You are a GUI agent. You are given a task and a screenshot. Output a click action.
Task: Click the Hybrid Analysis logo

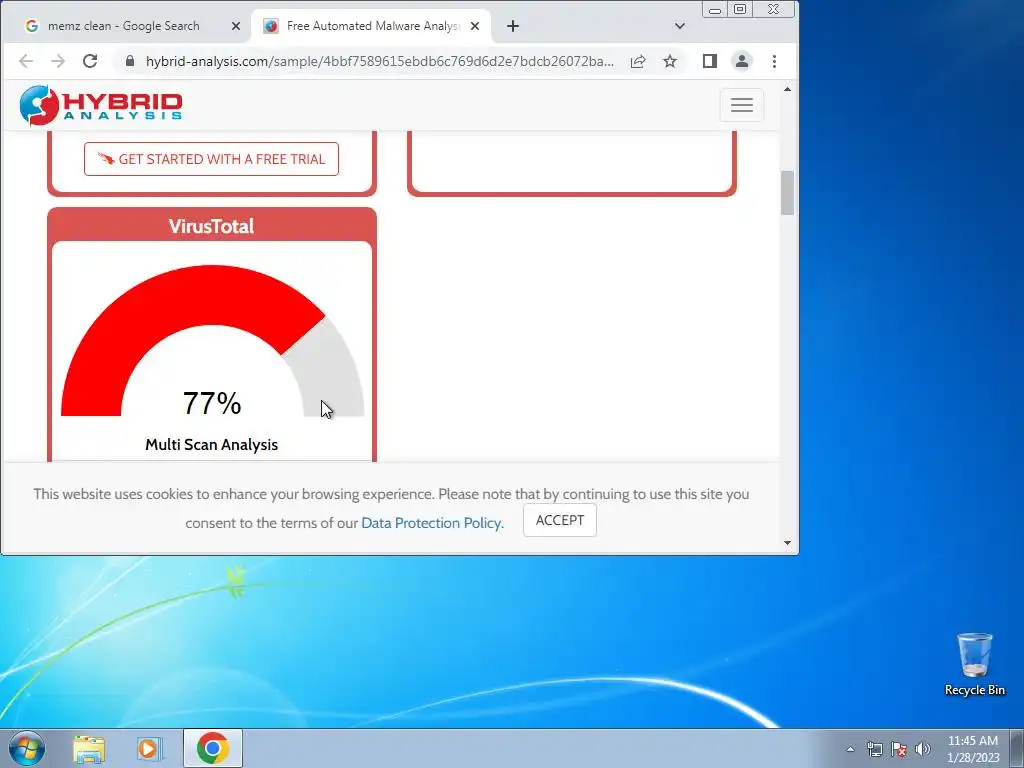coord(101,104)
